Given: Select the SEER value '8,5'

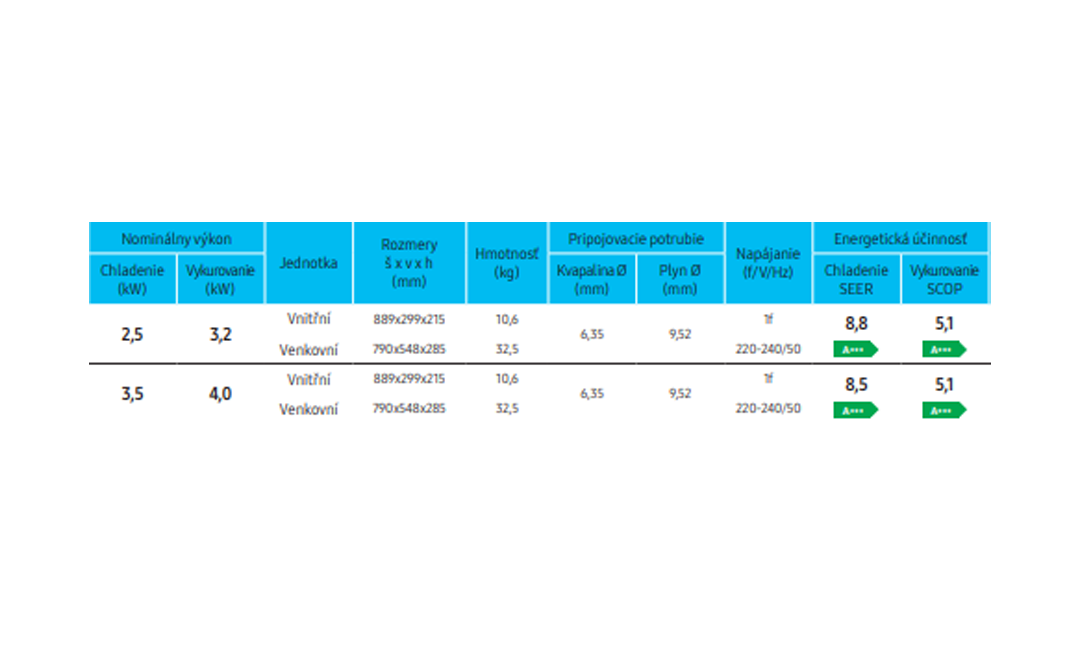Looking at the screenshot, I should pos(856,384).
